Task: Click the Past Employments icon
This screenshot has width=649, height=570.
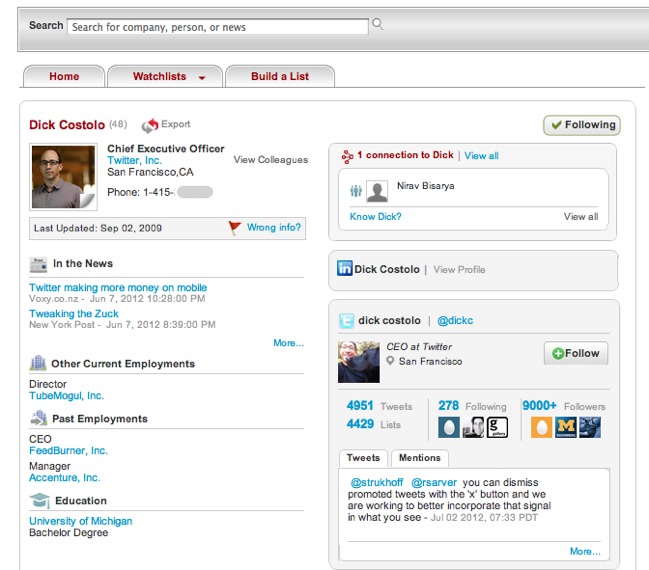Action: coord(38,418)
